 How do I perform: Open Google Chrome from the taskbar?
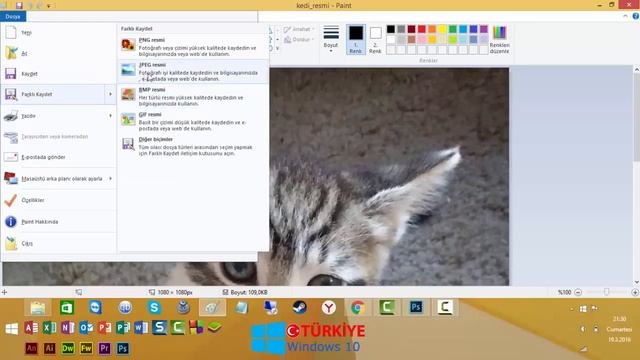point(358,307)
